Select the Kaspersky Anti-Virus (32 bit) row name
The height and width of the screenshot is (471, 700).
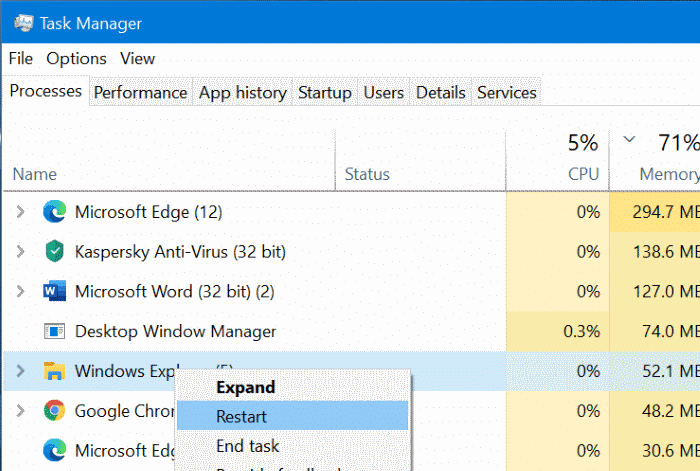pyautogui.click(x=180, y=252)
